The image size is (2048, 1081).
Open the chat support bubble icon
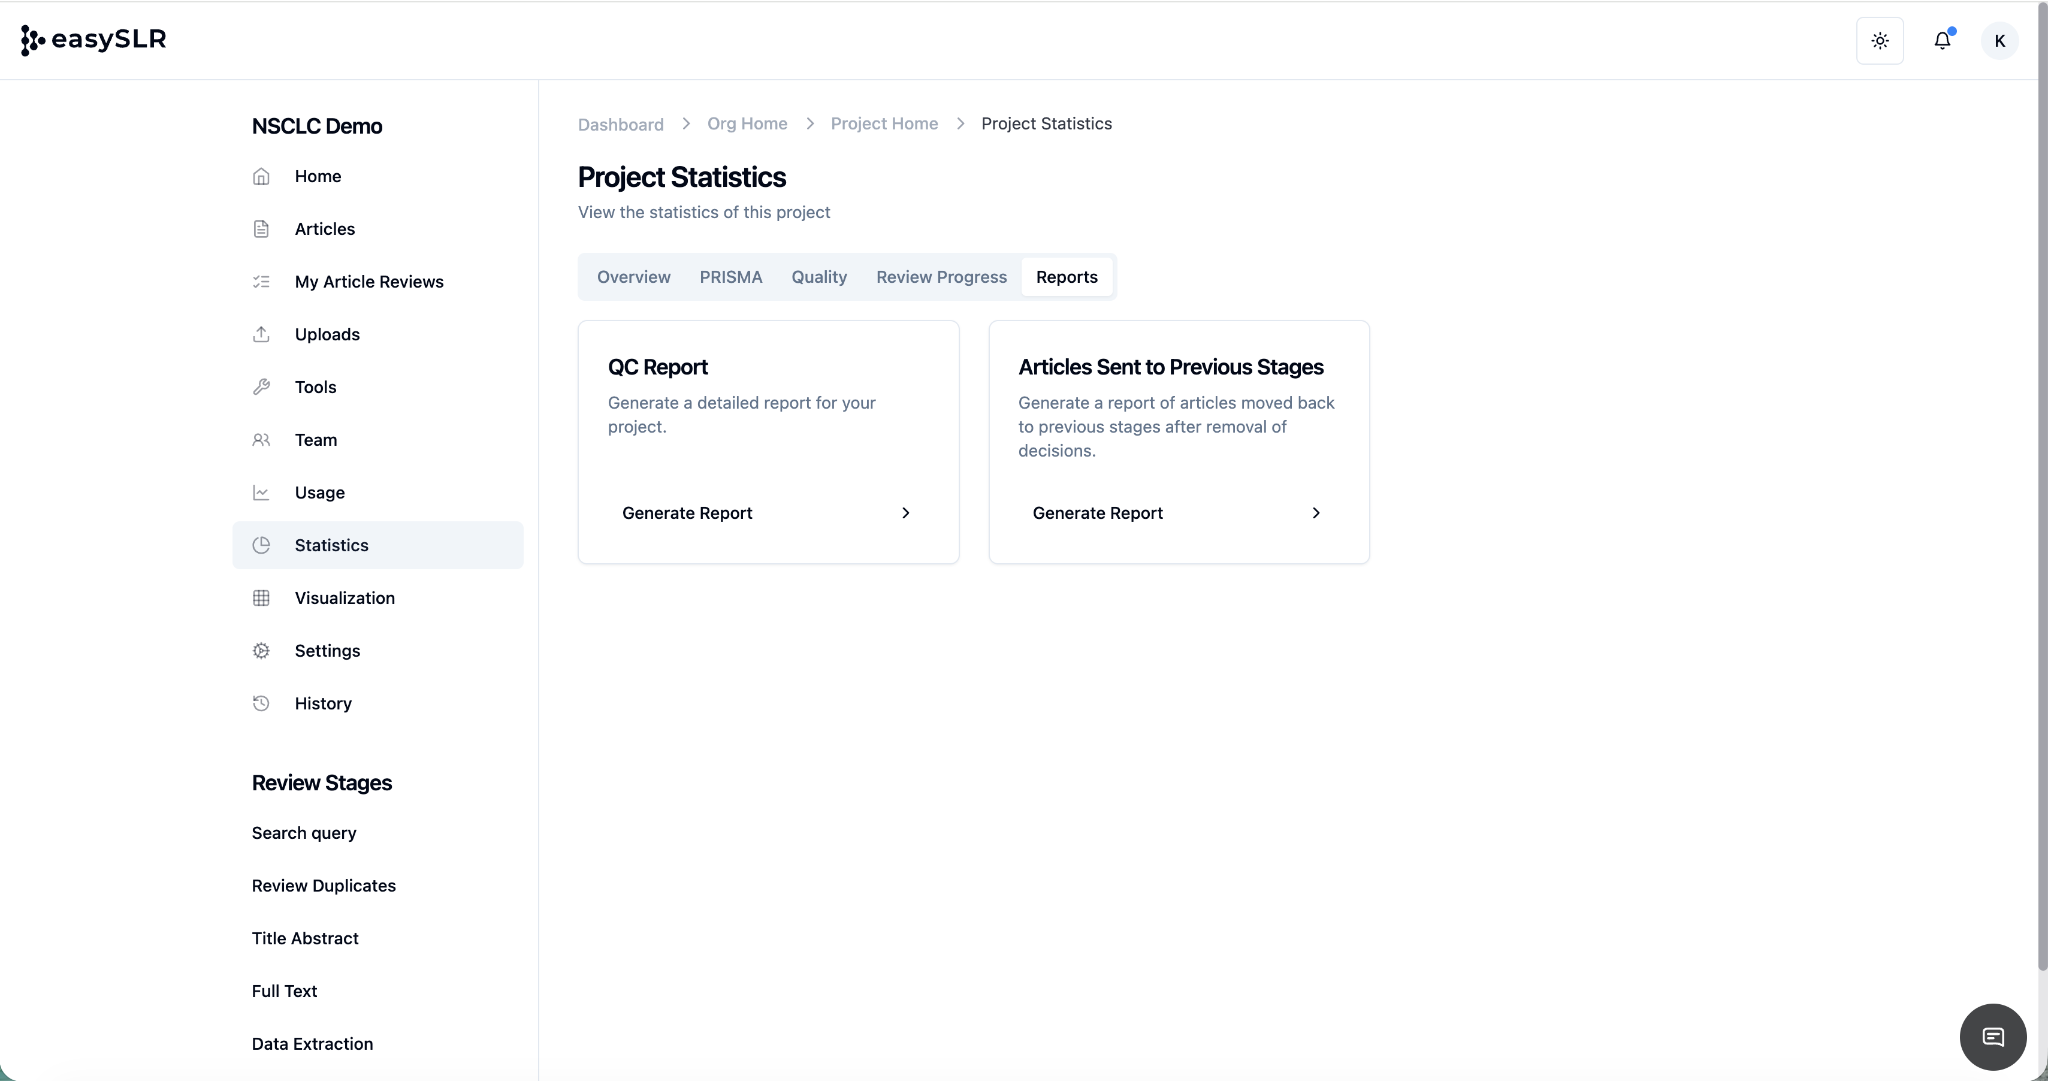point(1992,1037)
